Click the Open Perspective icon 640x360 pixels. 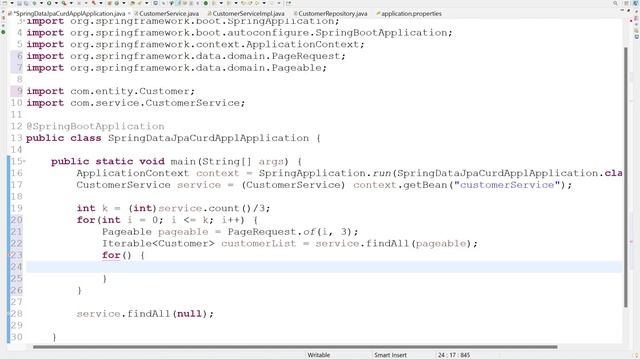(x=627, y=3)
